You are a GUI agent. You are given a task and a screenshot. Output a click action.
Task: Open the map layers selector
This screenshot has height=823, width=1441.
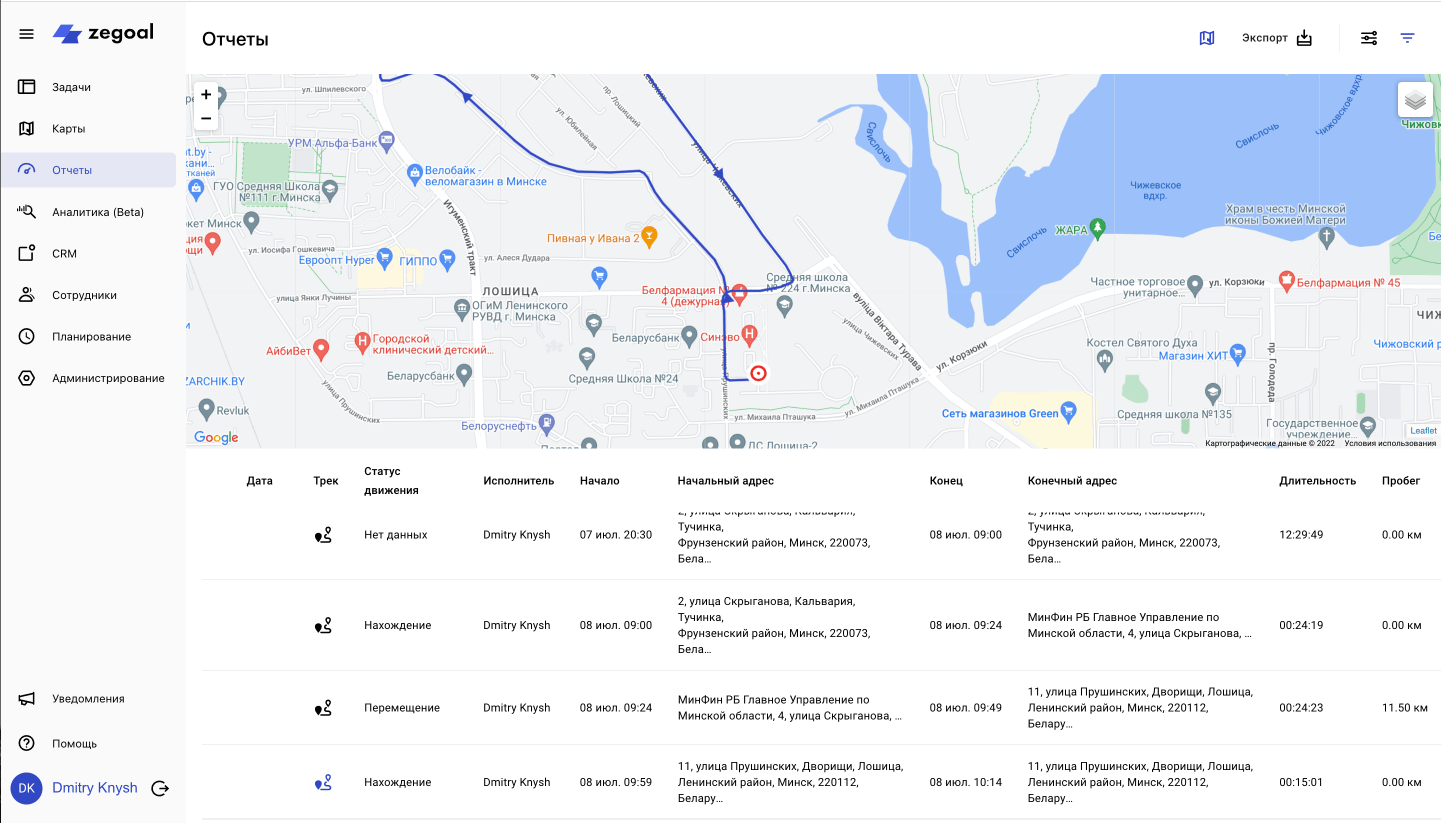(1414, 101)
